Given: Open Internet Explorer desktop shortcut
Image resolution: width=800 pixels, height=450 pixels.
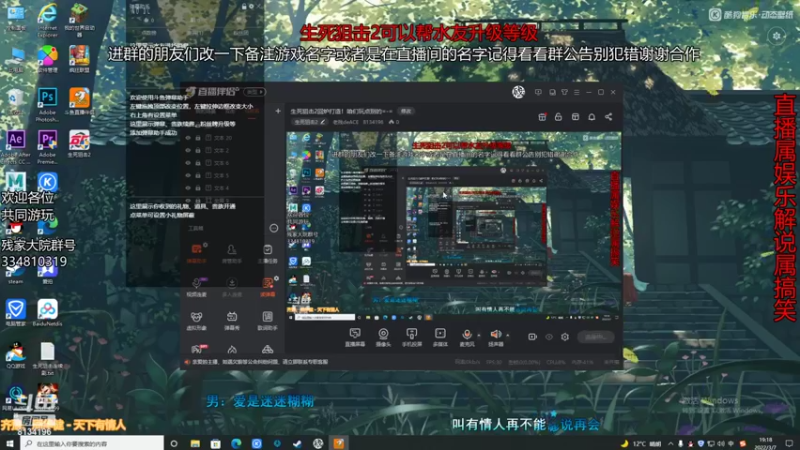Looking at the screenshot, I should [x=47, y=20].
